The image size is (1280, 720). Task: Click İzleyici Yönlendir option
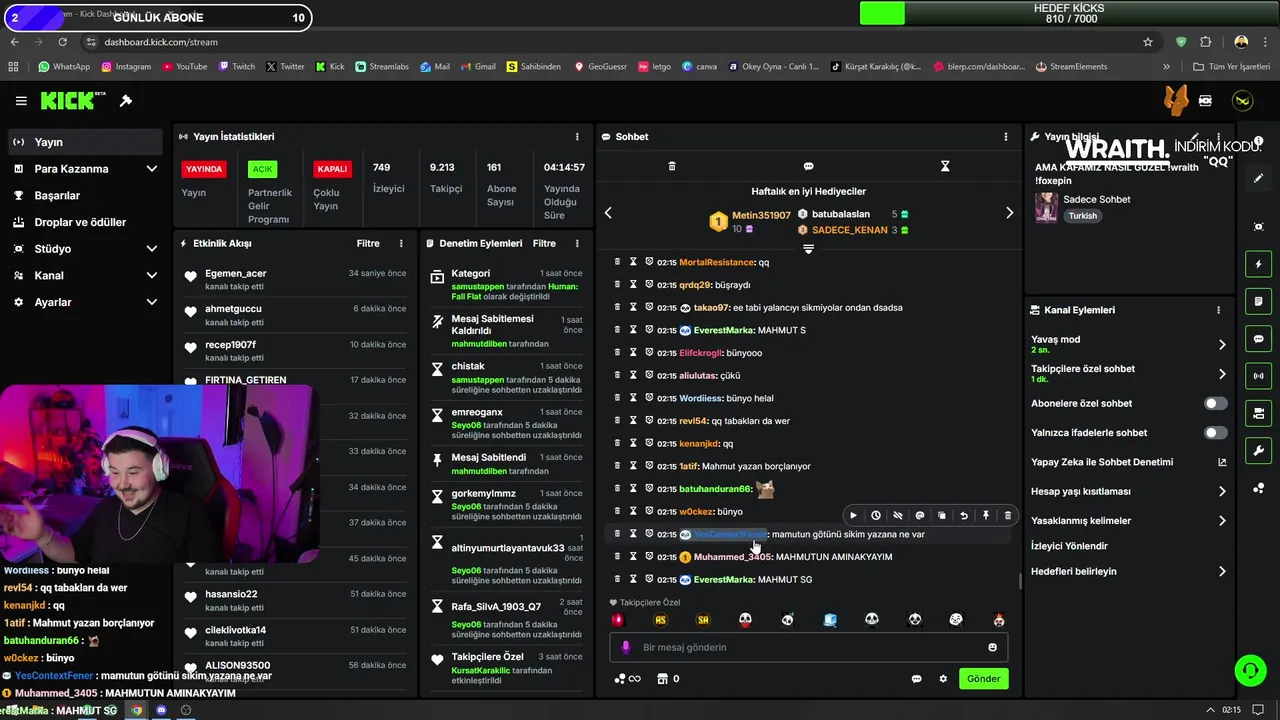(x=1069, y=546)
